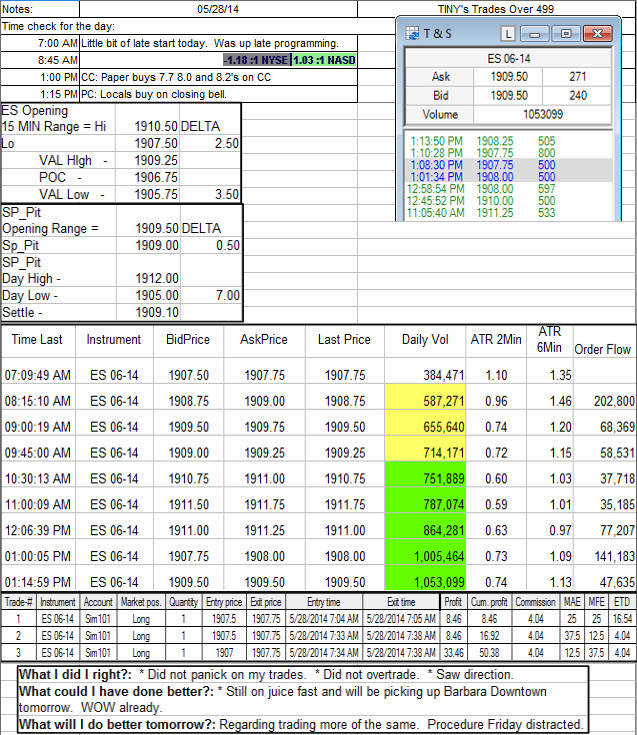Viewport: 637px width, 735px height.
Task: Click the VAL Low value 1905.75
Action: click(x=156, y=194)
